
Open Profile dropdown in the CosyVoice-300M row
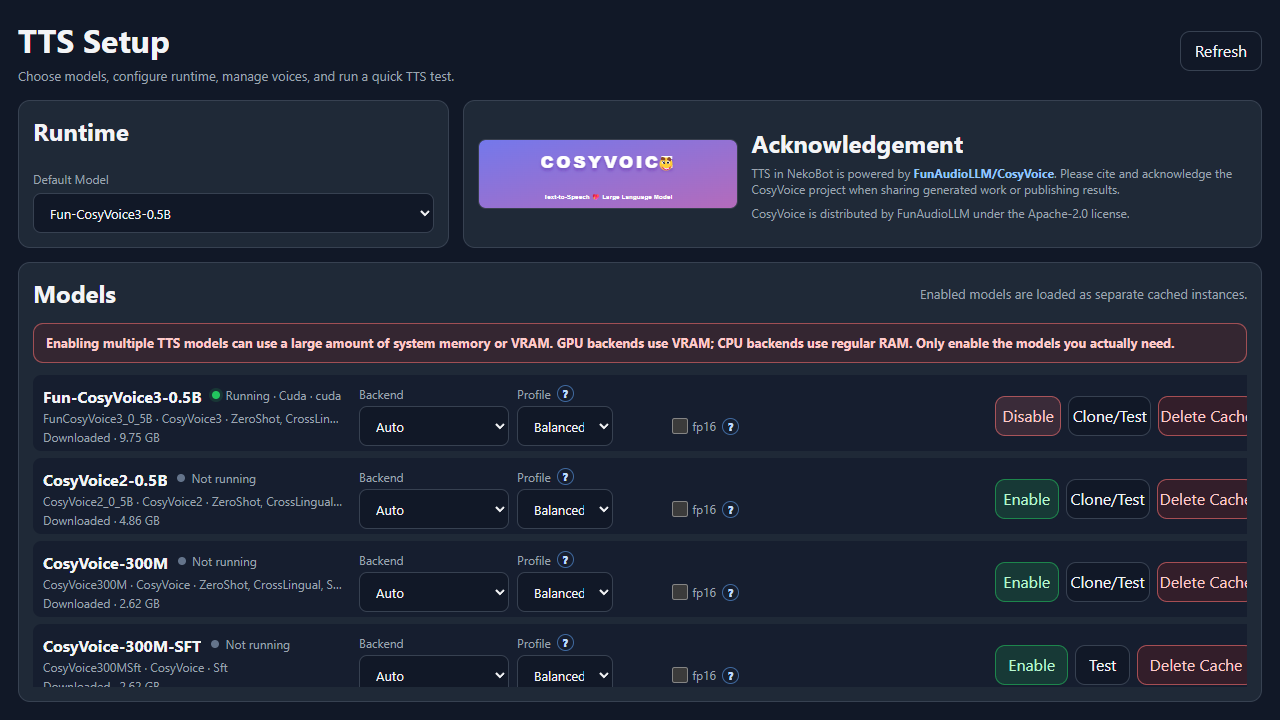pyautogui.click(x=565, y=592)
